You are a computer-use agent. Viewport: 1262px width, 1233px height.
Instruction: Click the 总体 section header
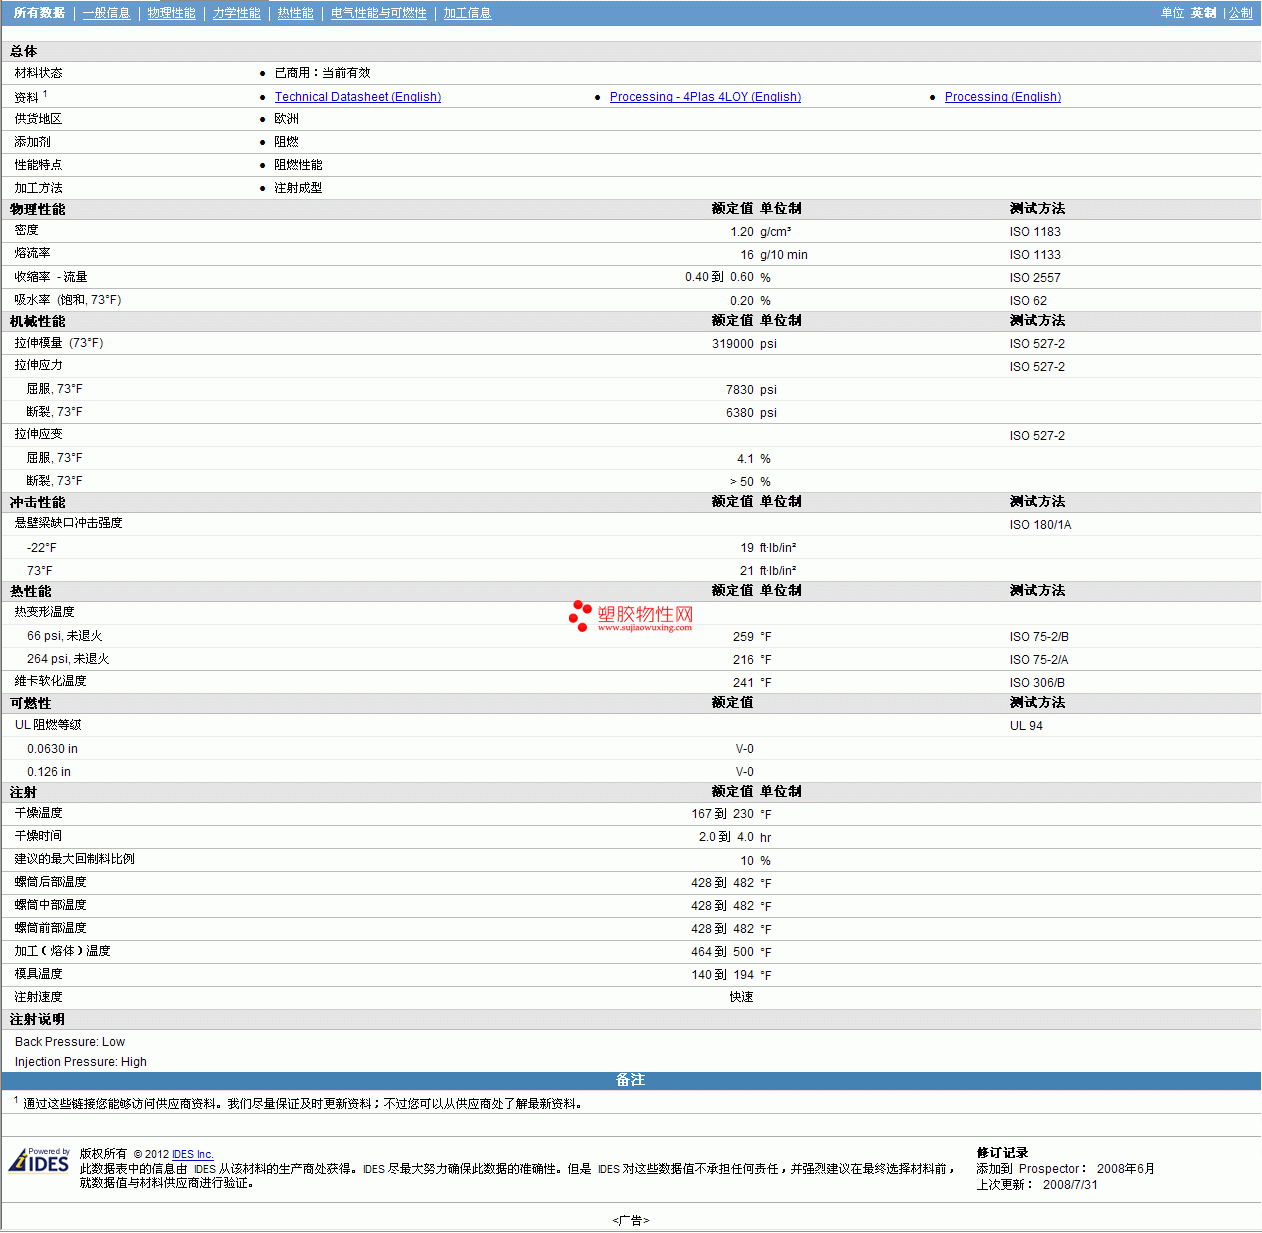[x=24, y=51]
